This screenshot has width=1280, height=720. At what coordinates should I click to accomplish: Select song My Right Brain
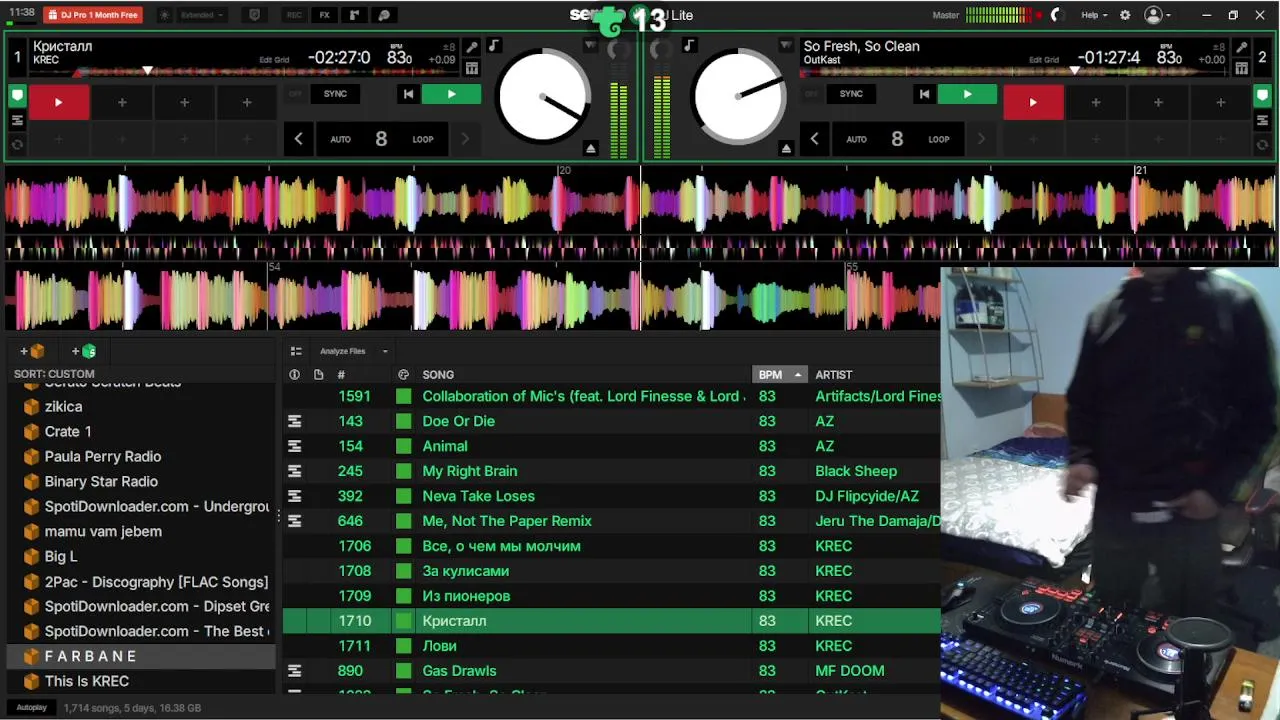(470, 471)
